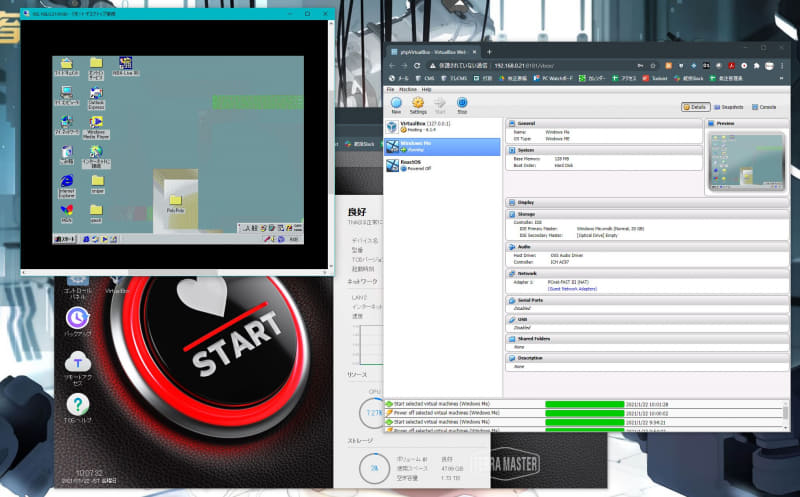Screen dimensions: 800x497
Task: Open the PC Watch bookmark
Action: 553,79
